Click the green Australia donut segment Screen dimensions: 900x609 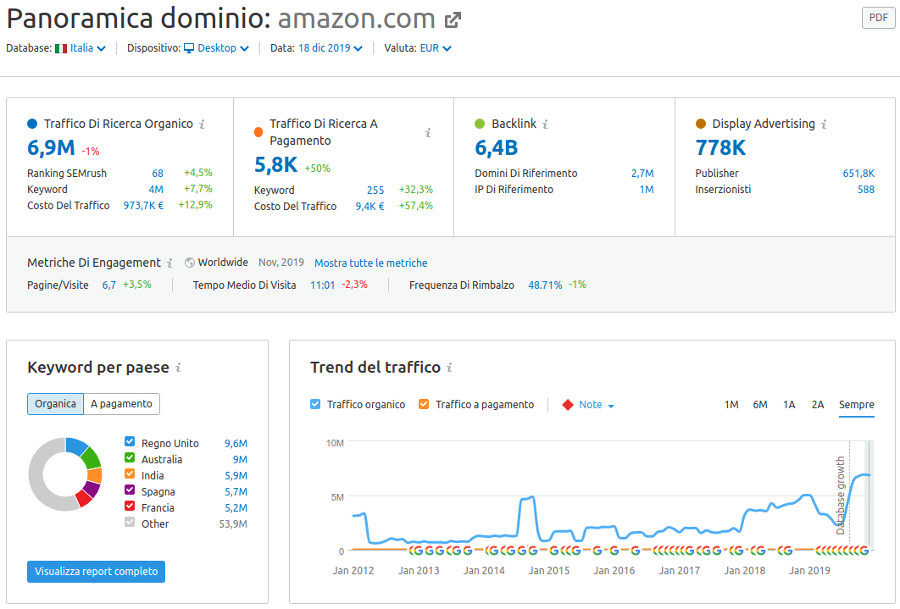[92, 458]
